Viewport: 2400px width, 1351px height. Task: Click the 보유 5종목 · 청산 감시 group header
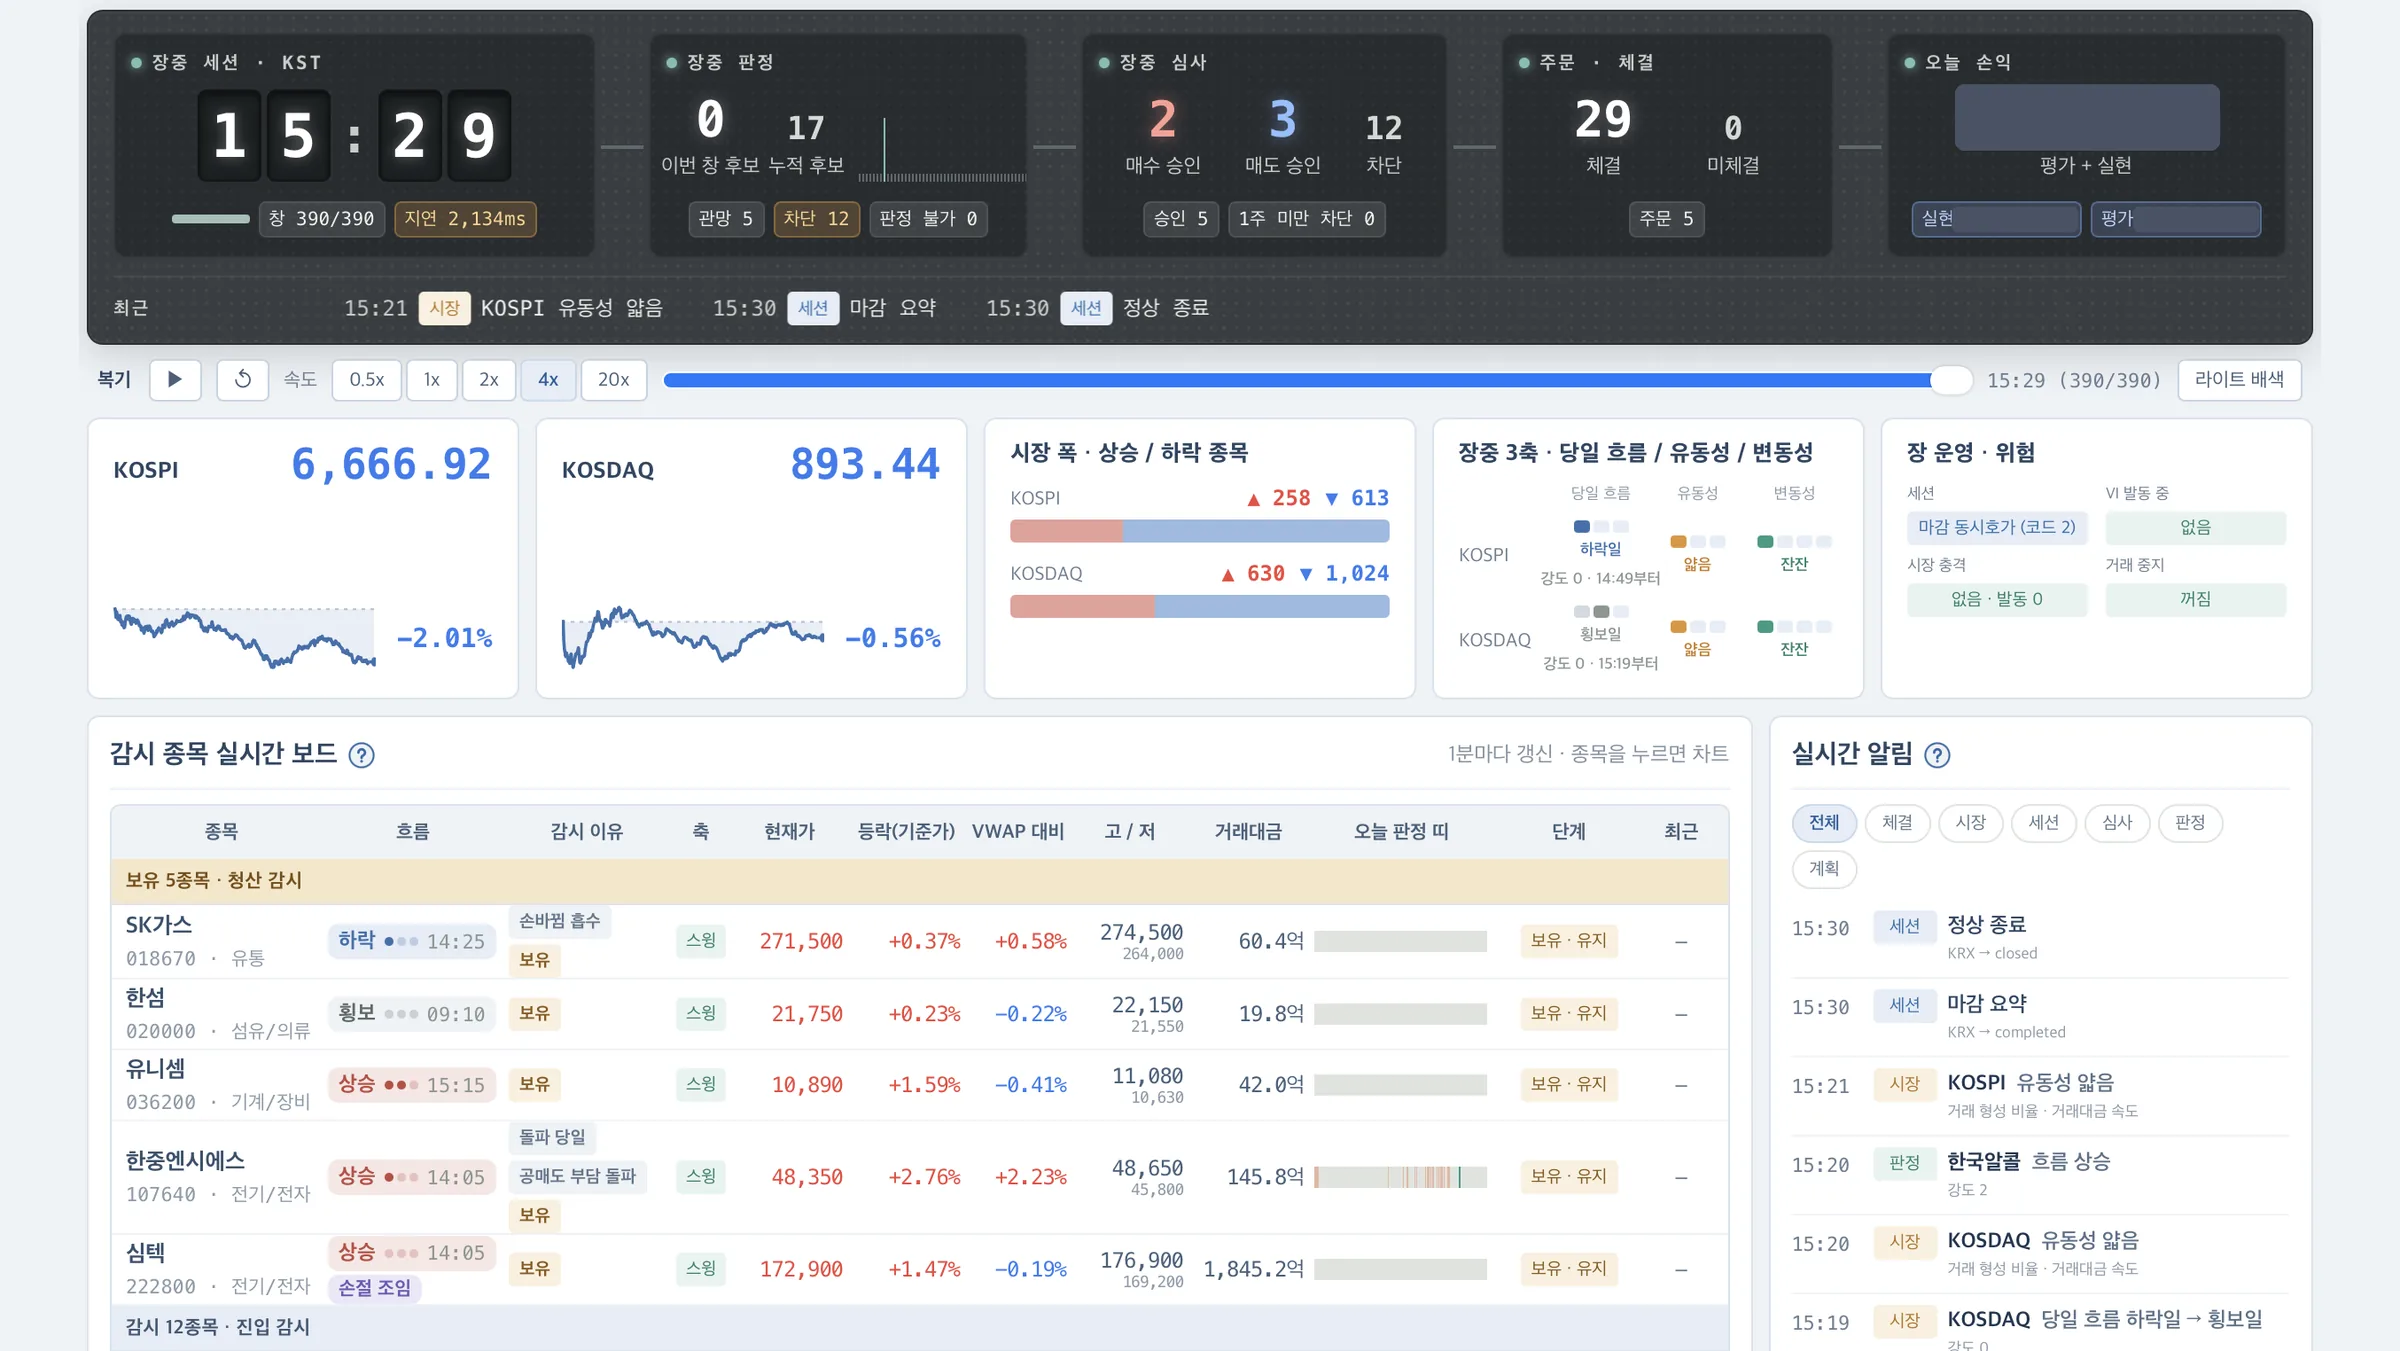tap(919, 881)
